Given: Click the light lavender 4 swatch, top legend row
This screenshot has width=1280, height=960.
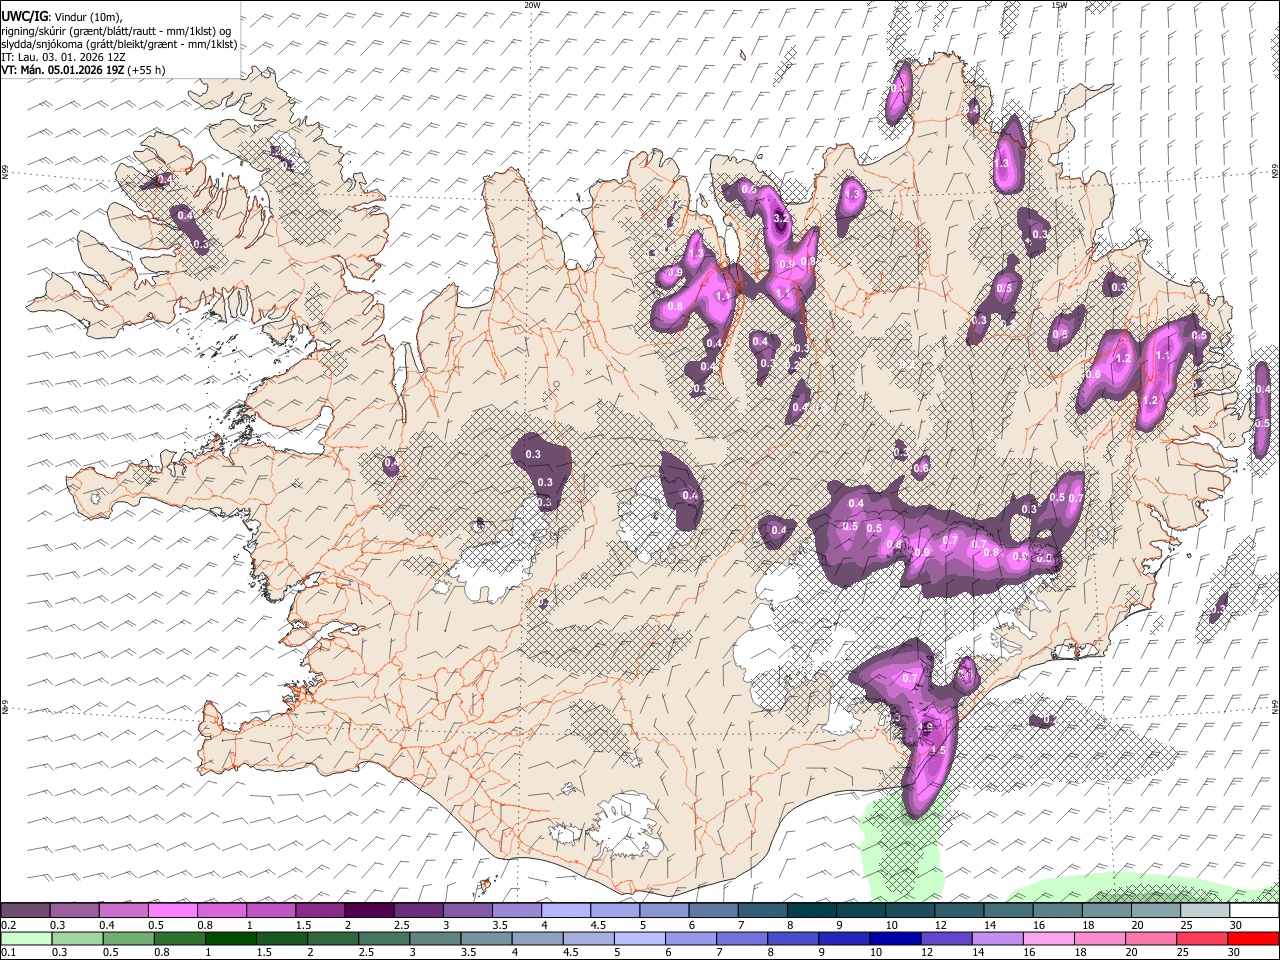Looking at the screenshot, I should click(565, 910).
